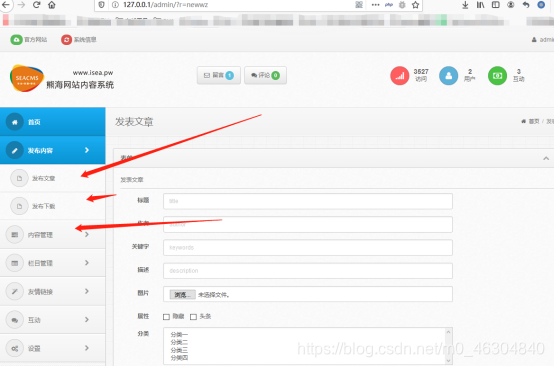The width and height of the screenshot is (554, 367).
Task: Select 分类一 in the category list
Action: (x=179, y=335)
